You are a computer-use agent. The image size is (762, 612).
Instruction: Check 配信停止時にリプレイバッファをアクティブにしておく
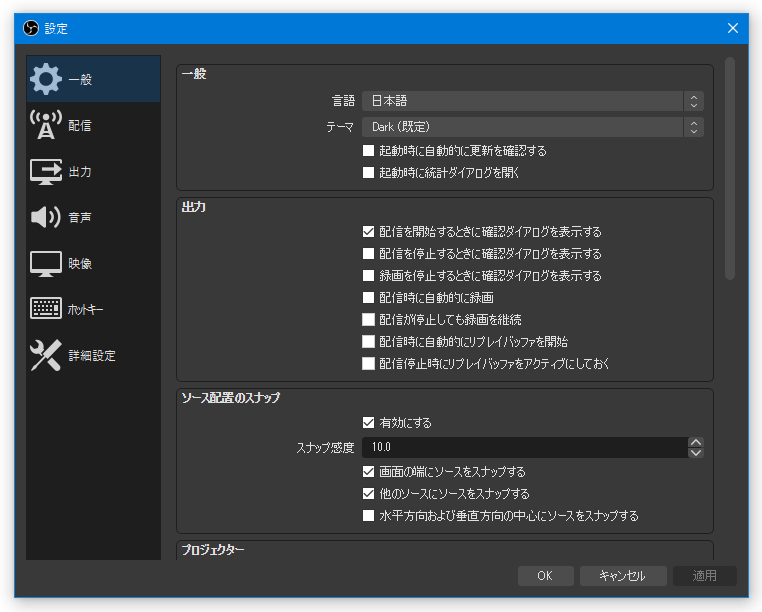point(368,364)
